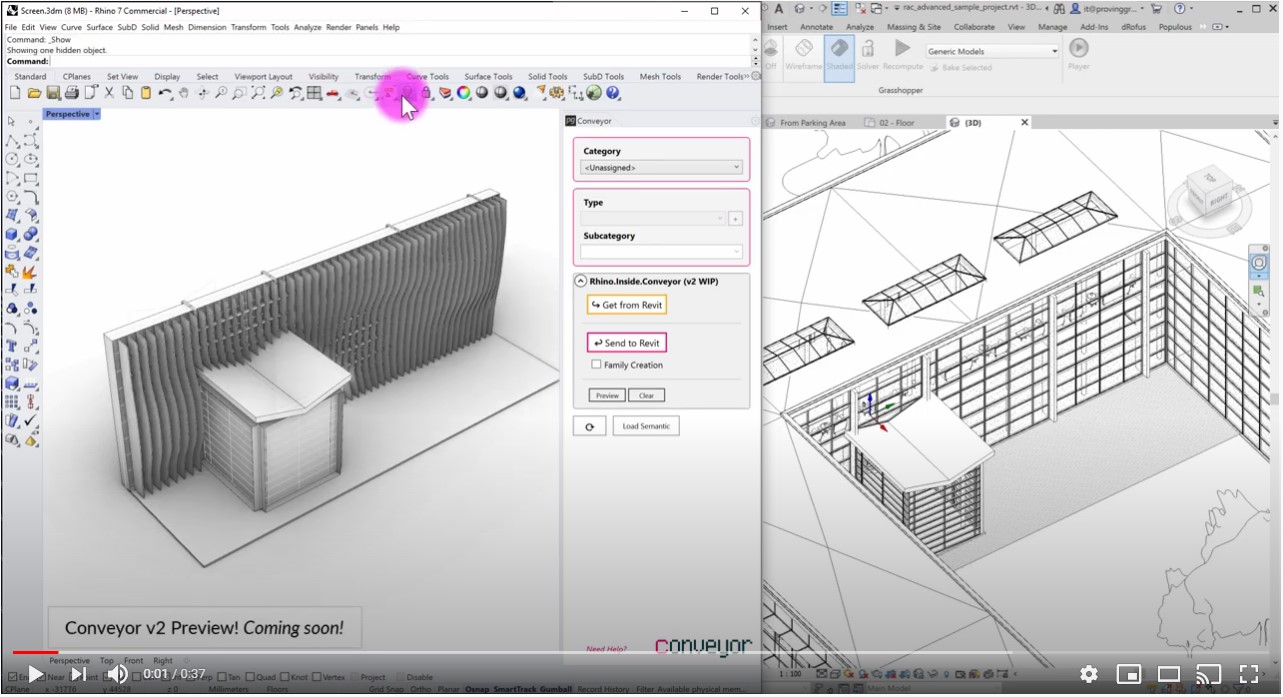Open the Subcategory dropdown in Conveyor
The image size is (1283, 697).
click(x=661, y=252)
